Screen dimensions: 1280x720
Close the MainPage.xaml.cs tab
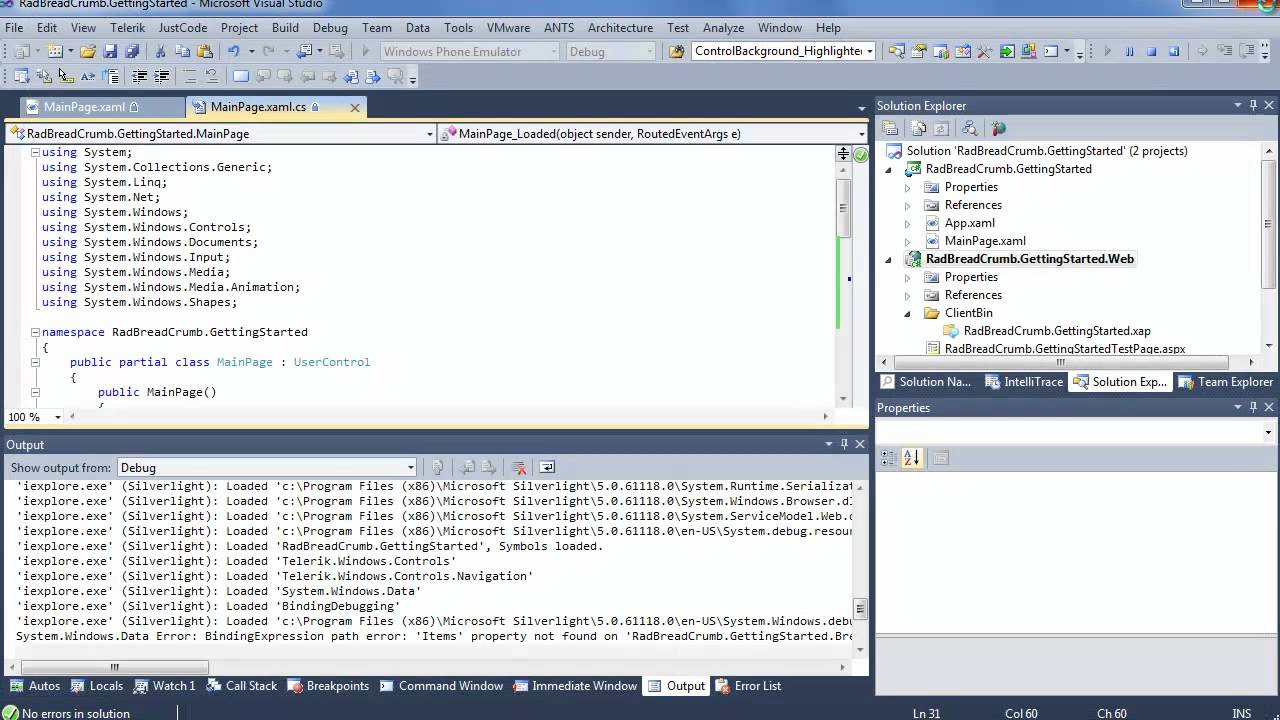coord(355,107)
